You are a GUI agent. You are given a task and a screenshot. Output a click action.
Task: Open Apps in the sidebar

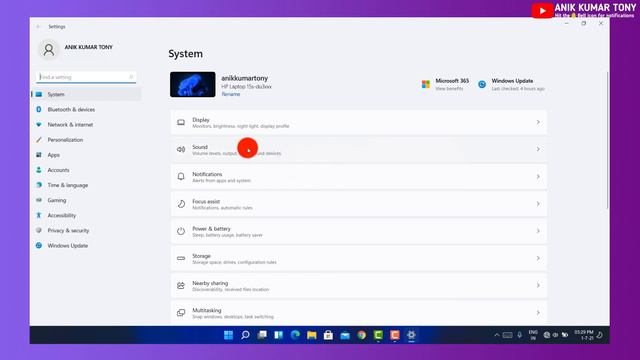coord(86,155)
